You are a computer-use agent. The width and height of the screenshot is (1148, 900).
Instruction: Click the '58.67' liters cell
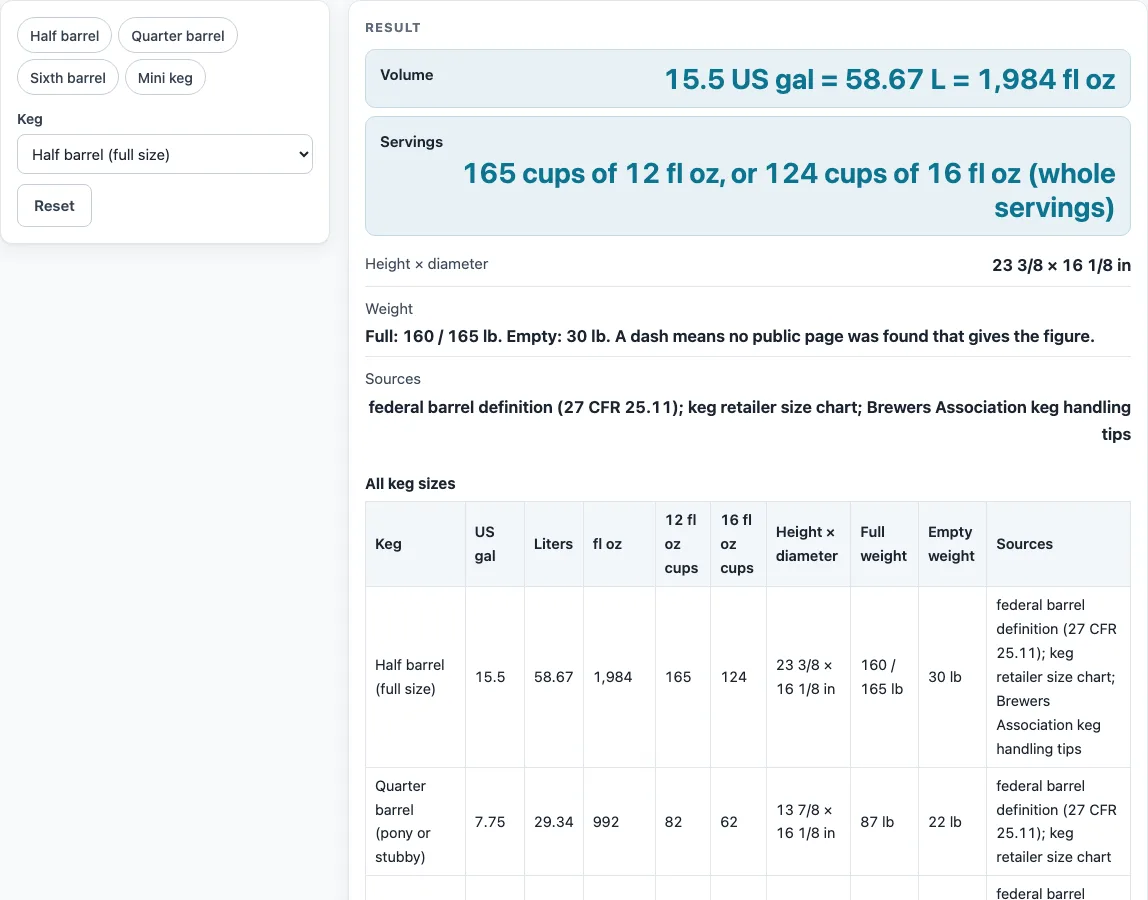point(554,677)
